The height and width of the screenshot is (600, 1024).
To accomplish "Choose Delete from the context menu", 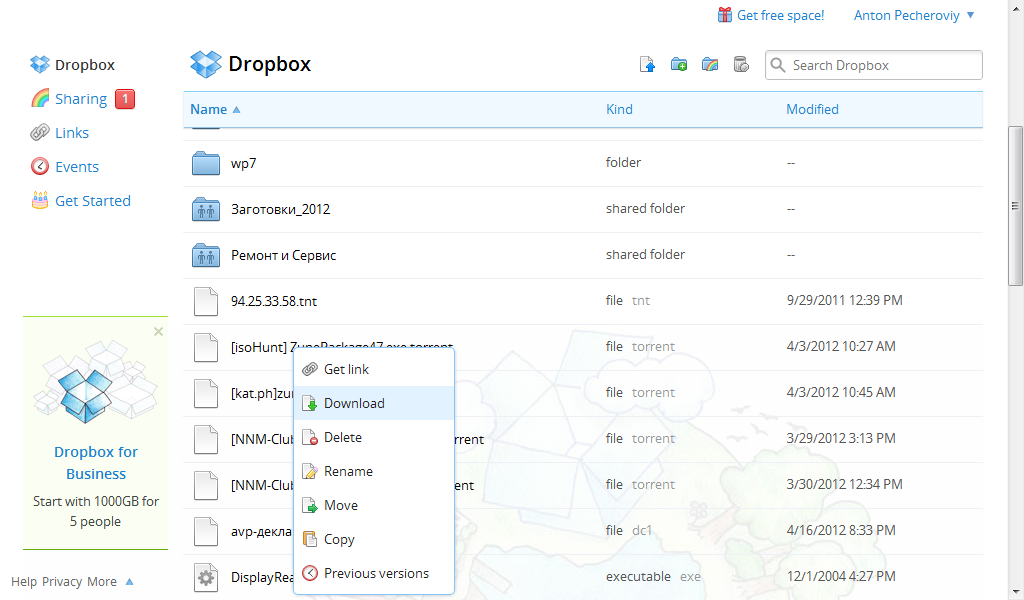I will coord(374,437).
